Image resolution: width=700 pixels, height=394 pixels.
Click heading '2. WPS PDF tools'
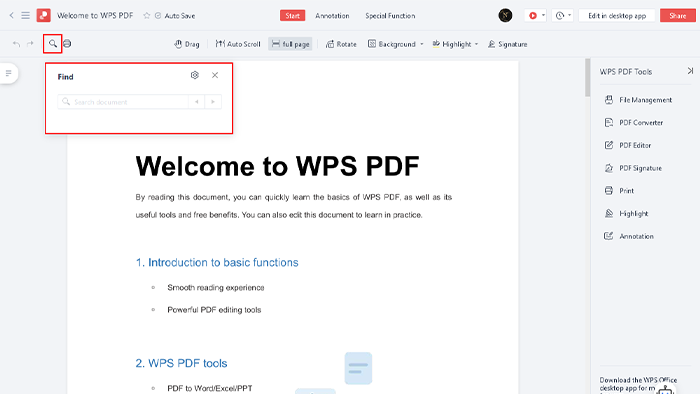(181, 363)
